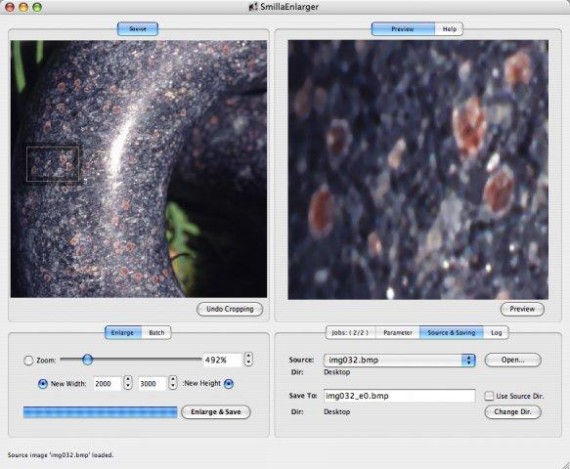Screen dimensions: 570x469
Task: Click the zoom percentage stepper arrows
Action: point(248,359)
